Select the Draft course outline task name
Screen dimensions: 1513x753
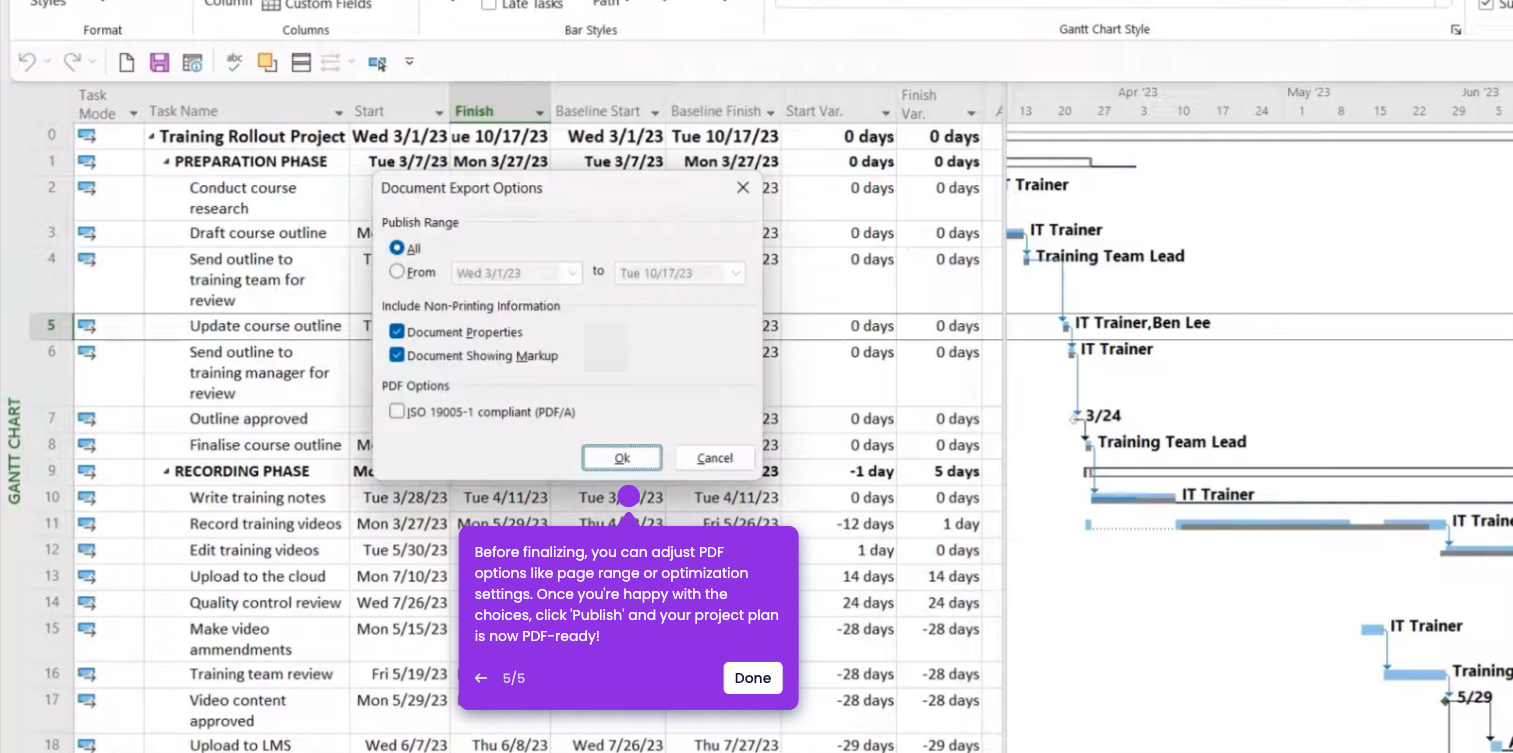[258, 233]
